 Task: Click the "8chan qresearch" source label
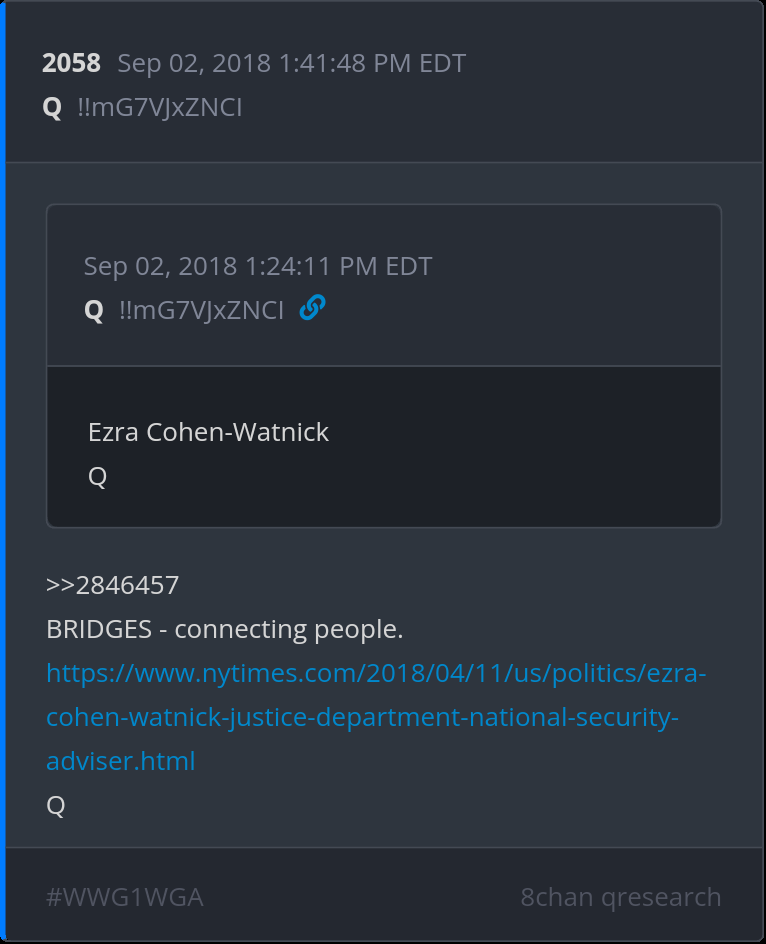620,897
